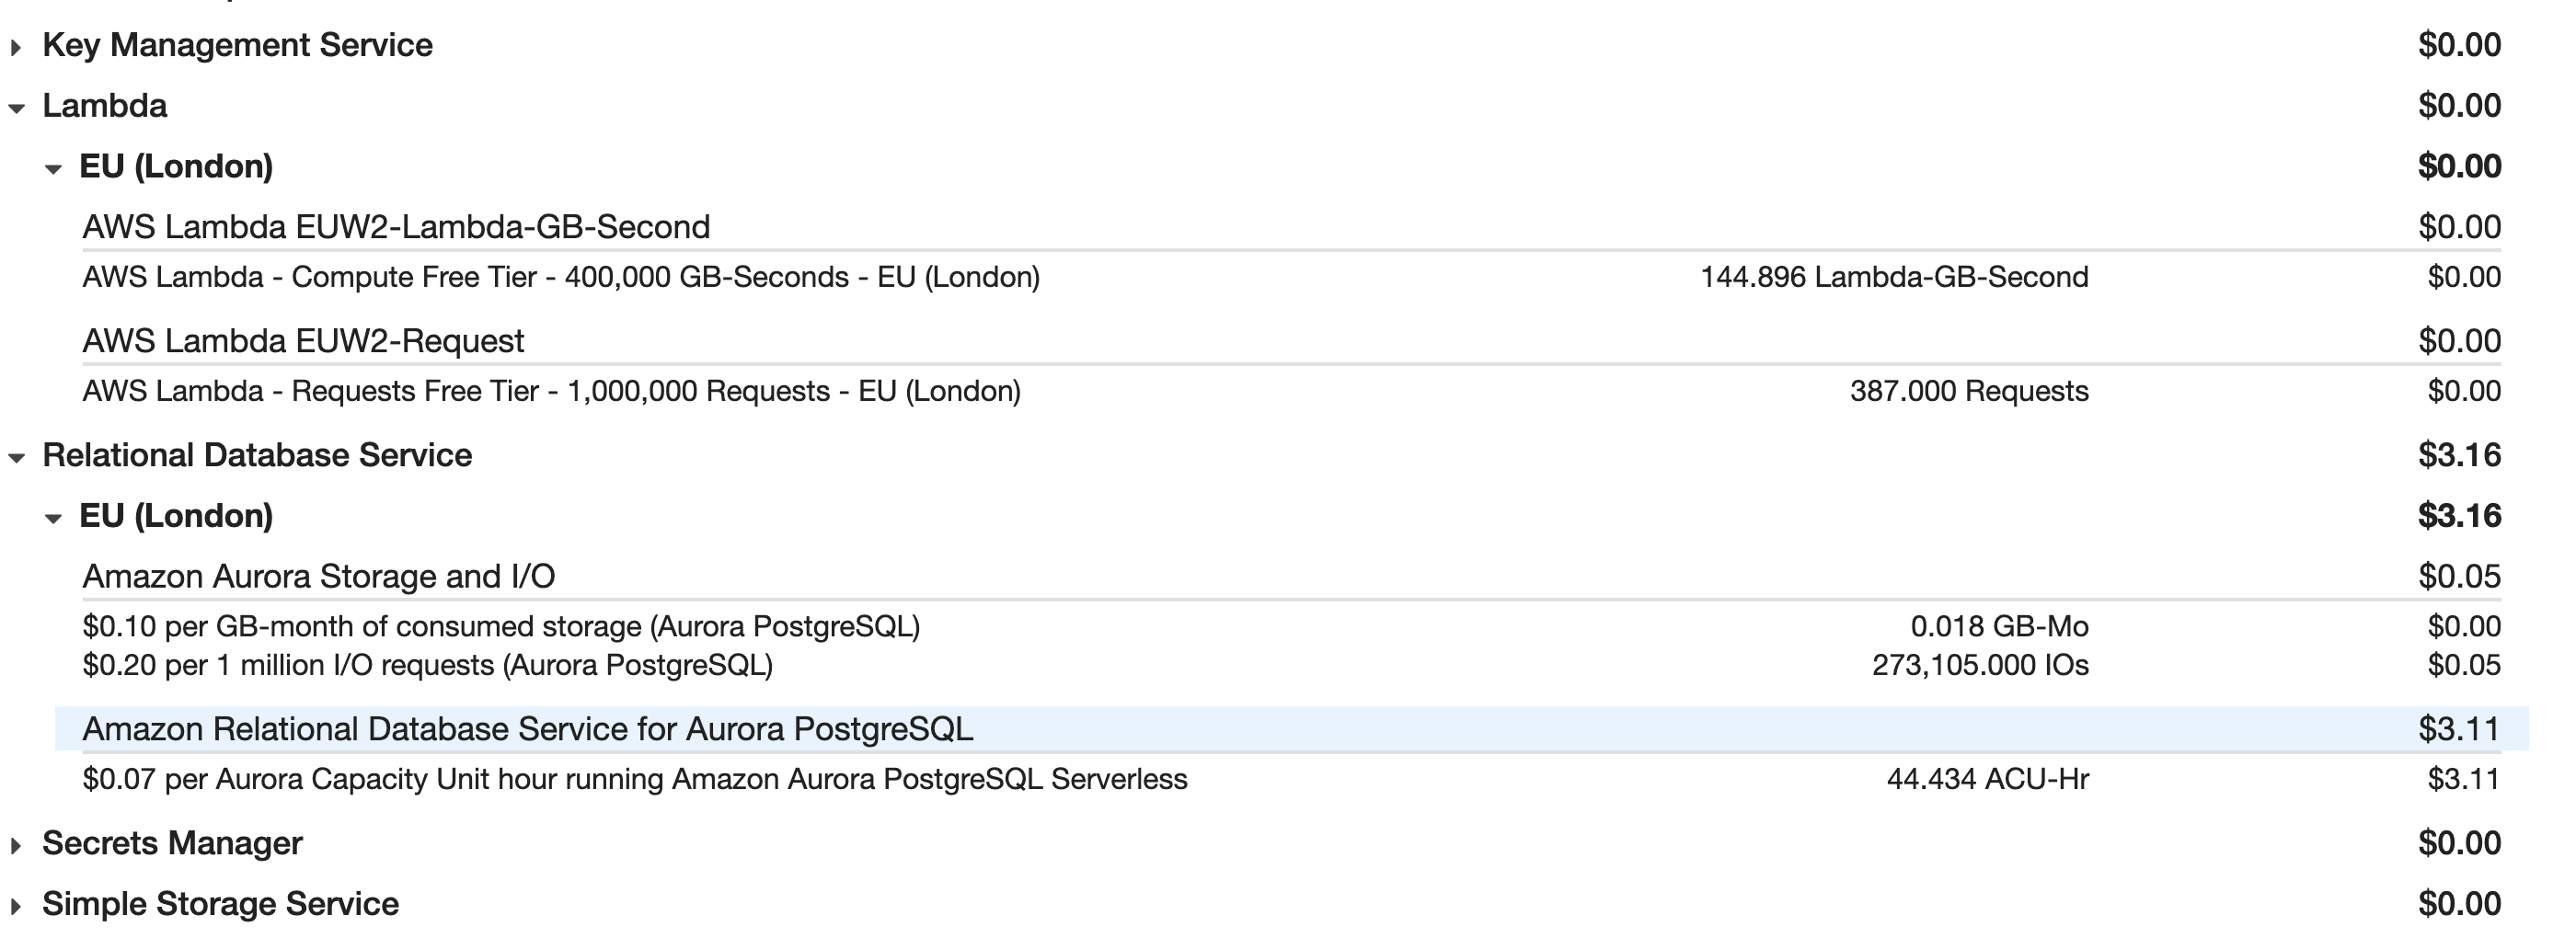Image resolution: width=2576 pixels, height=938 pixels.
Task: Expand the Simple Storage Service row
Action: click(x=16, y=906)
